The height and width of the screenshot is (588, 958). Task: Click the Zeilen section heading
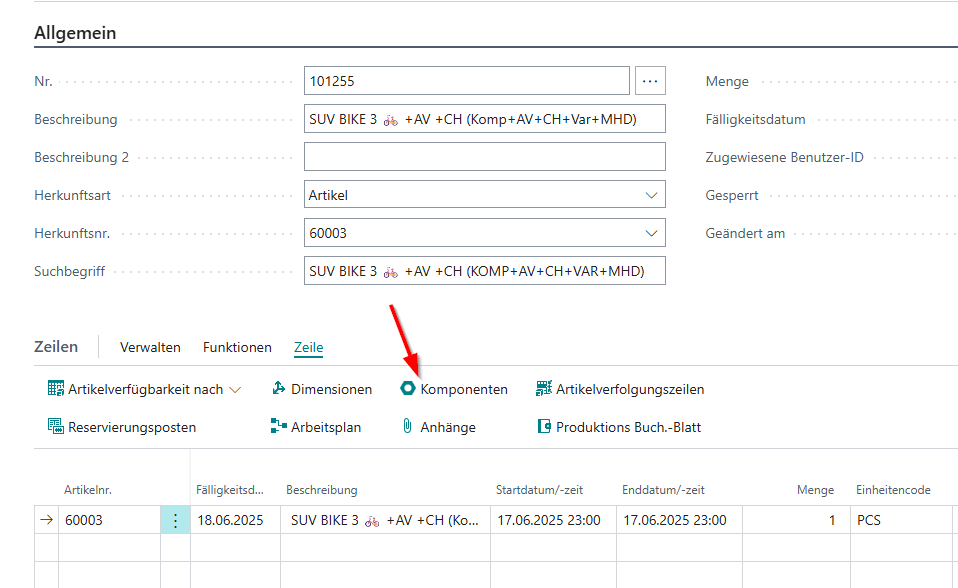[x=56, y=347]
